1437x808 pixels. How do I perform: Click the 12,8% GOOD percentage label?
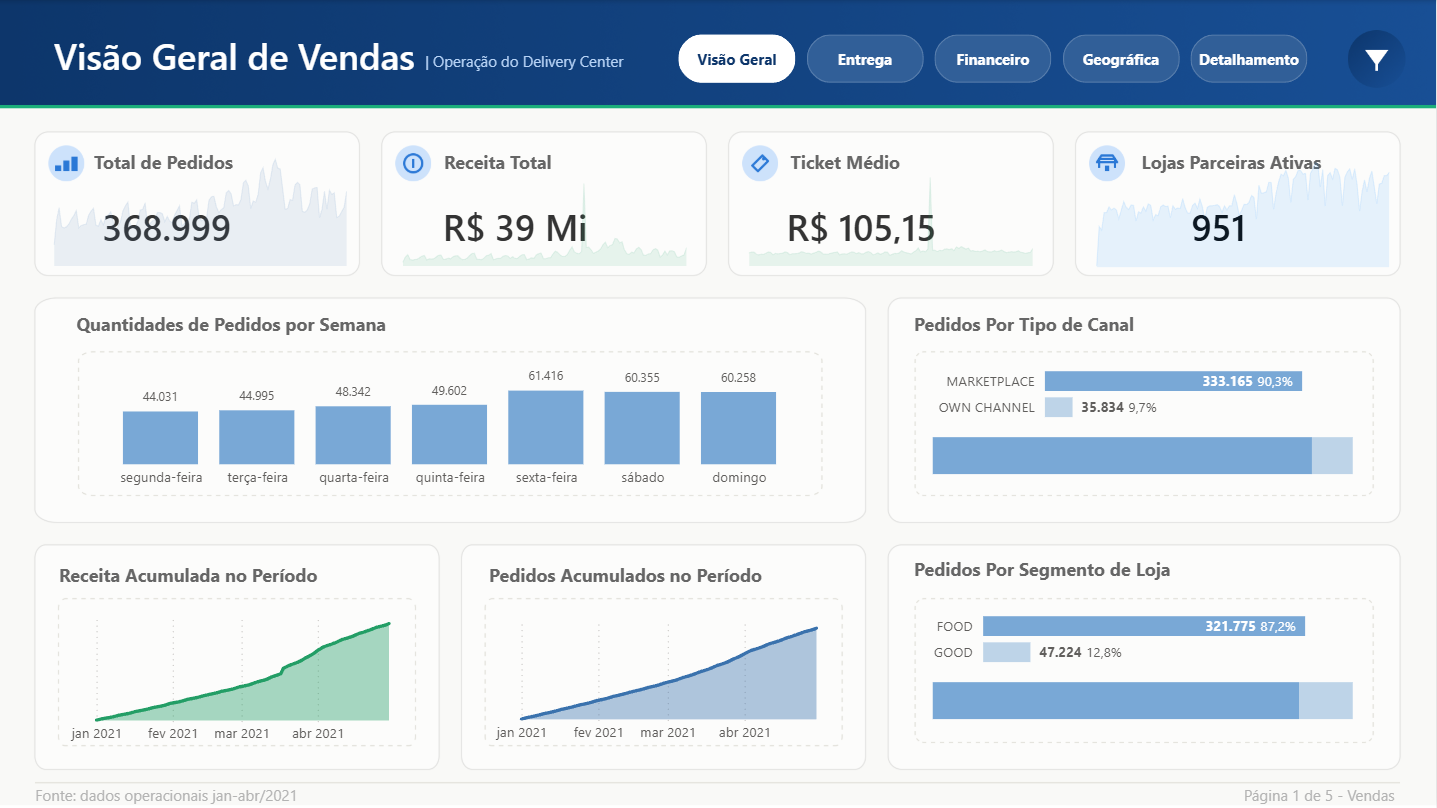tap(1104, 652)
